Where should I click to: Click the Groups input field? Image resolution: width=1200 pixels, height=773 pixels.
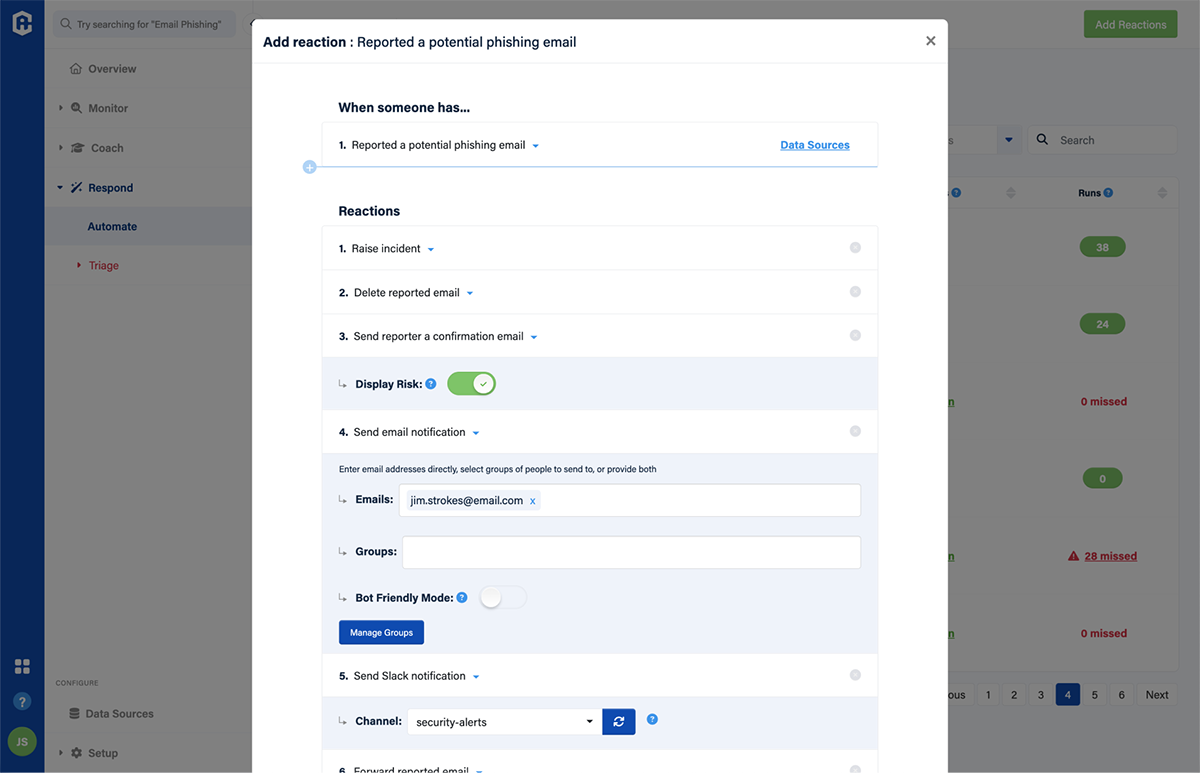[x=631, y=552]
